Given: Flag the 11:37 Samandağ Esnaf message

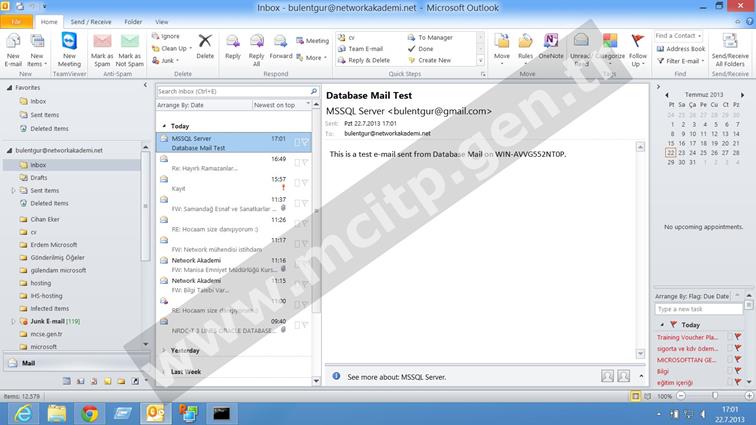Looking at the screenshot, I should (305, 203).
